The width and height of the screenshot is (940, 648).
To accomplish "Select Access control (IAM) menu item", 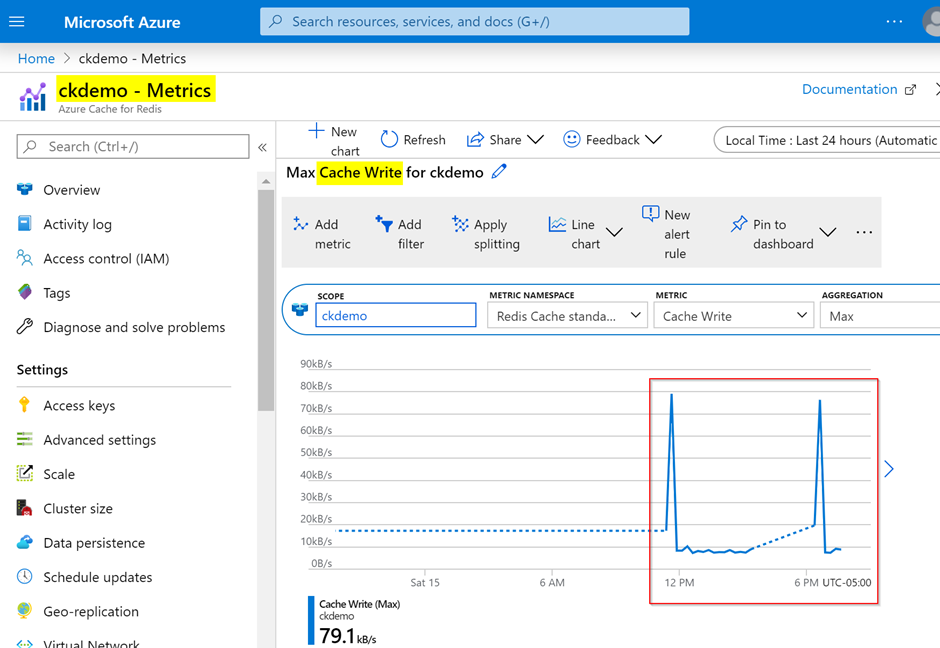I will (106, 258).
